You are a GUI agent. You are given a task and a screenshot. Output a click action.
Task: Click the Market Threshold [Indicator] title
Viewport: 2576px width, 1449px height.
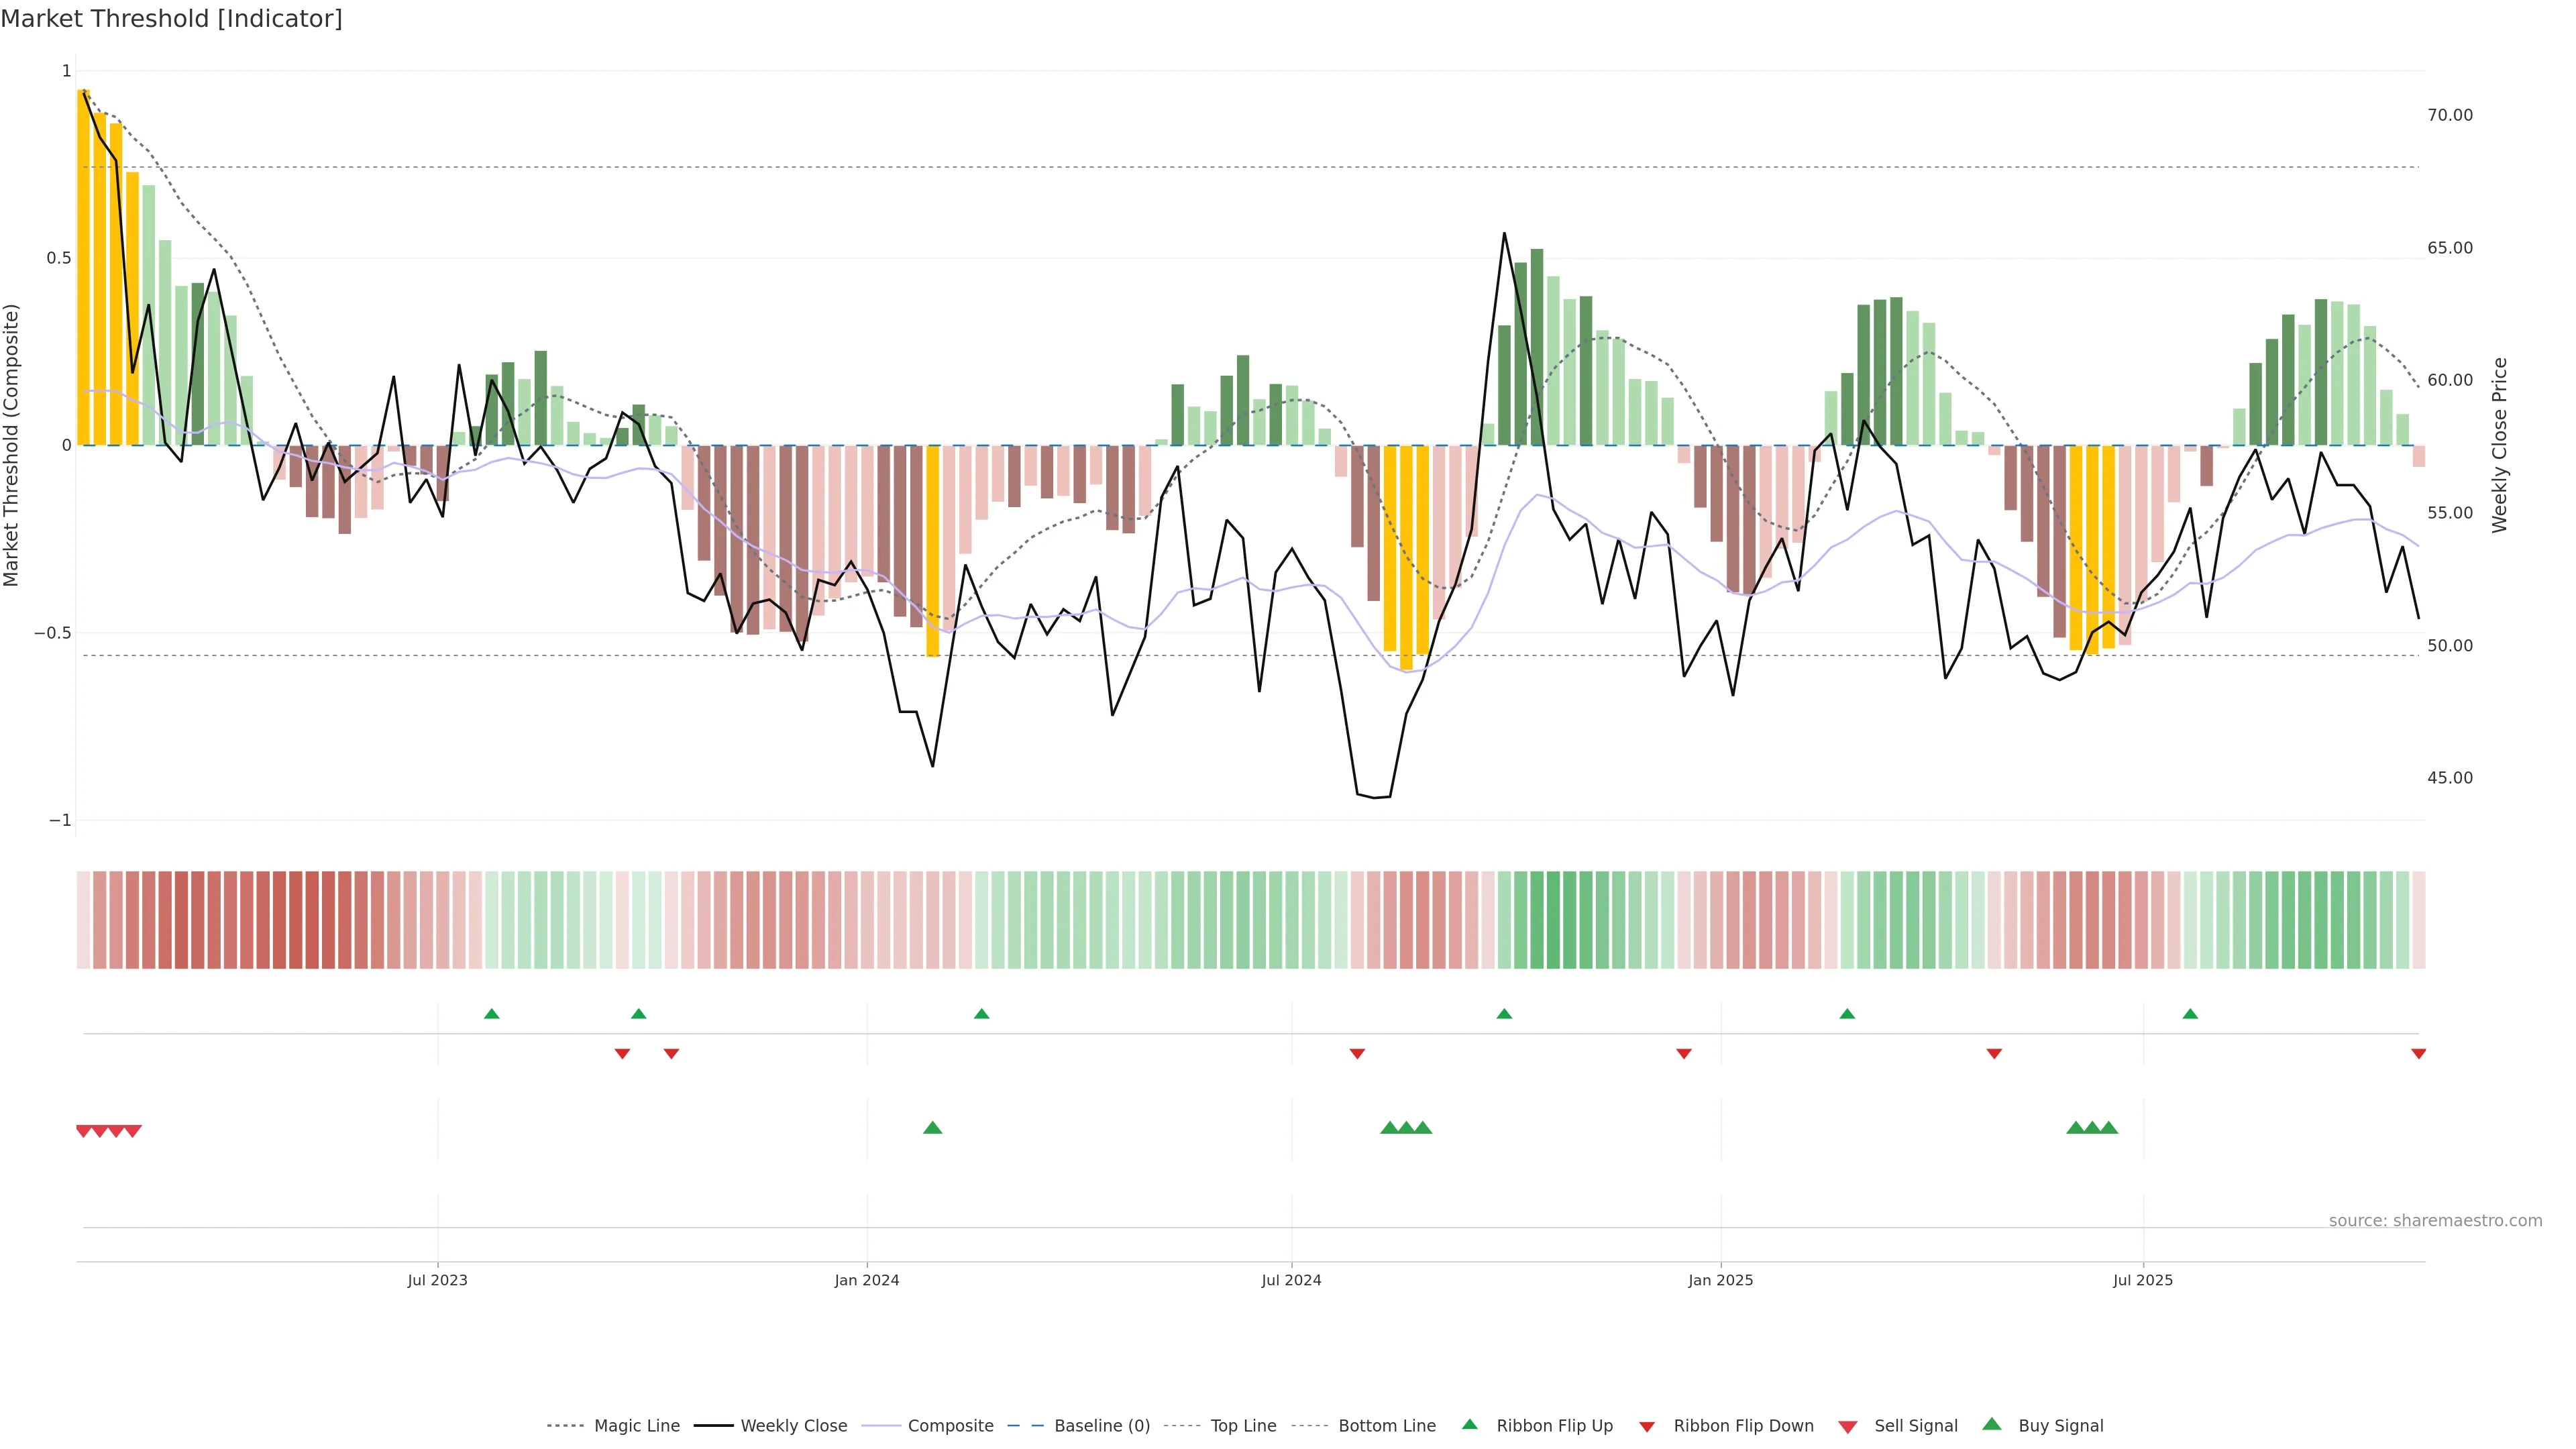pos(171,19)
